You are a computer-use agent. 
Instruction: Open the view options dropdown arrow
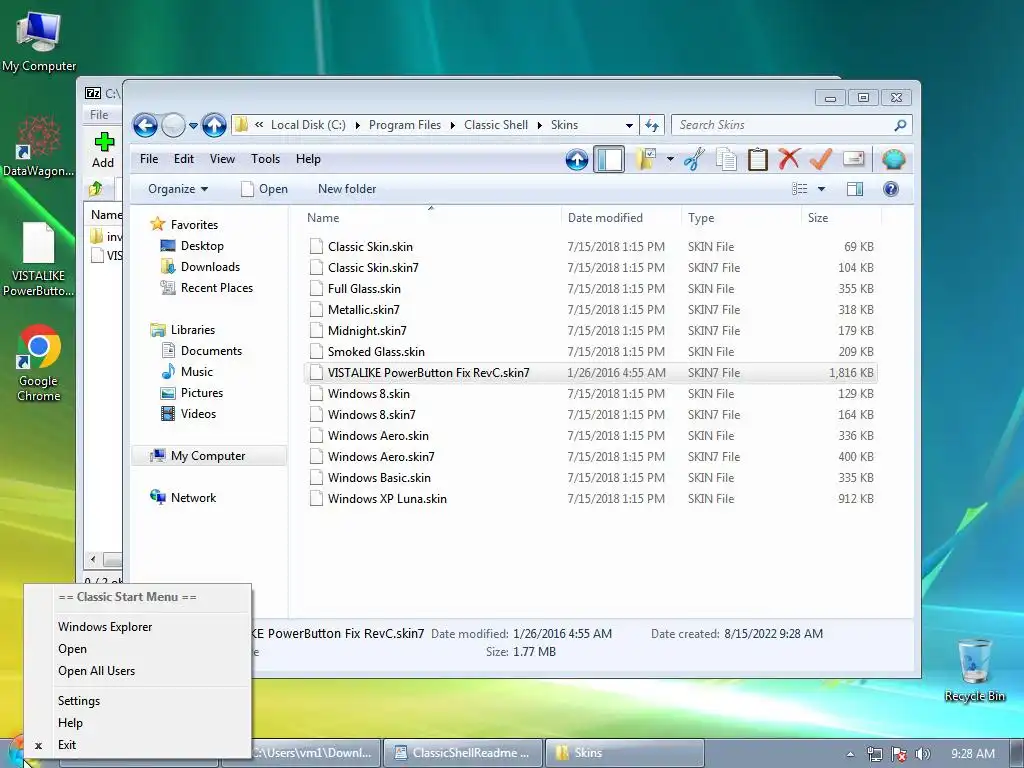(x=821, y=189)
